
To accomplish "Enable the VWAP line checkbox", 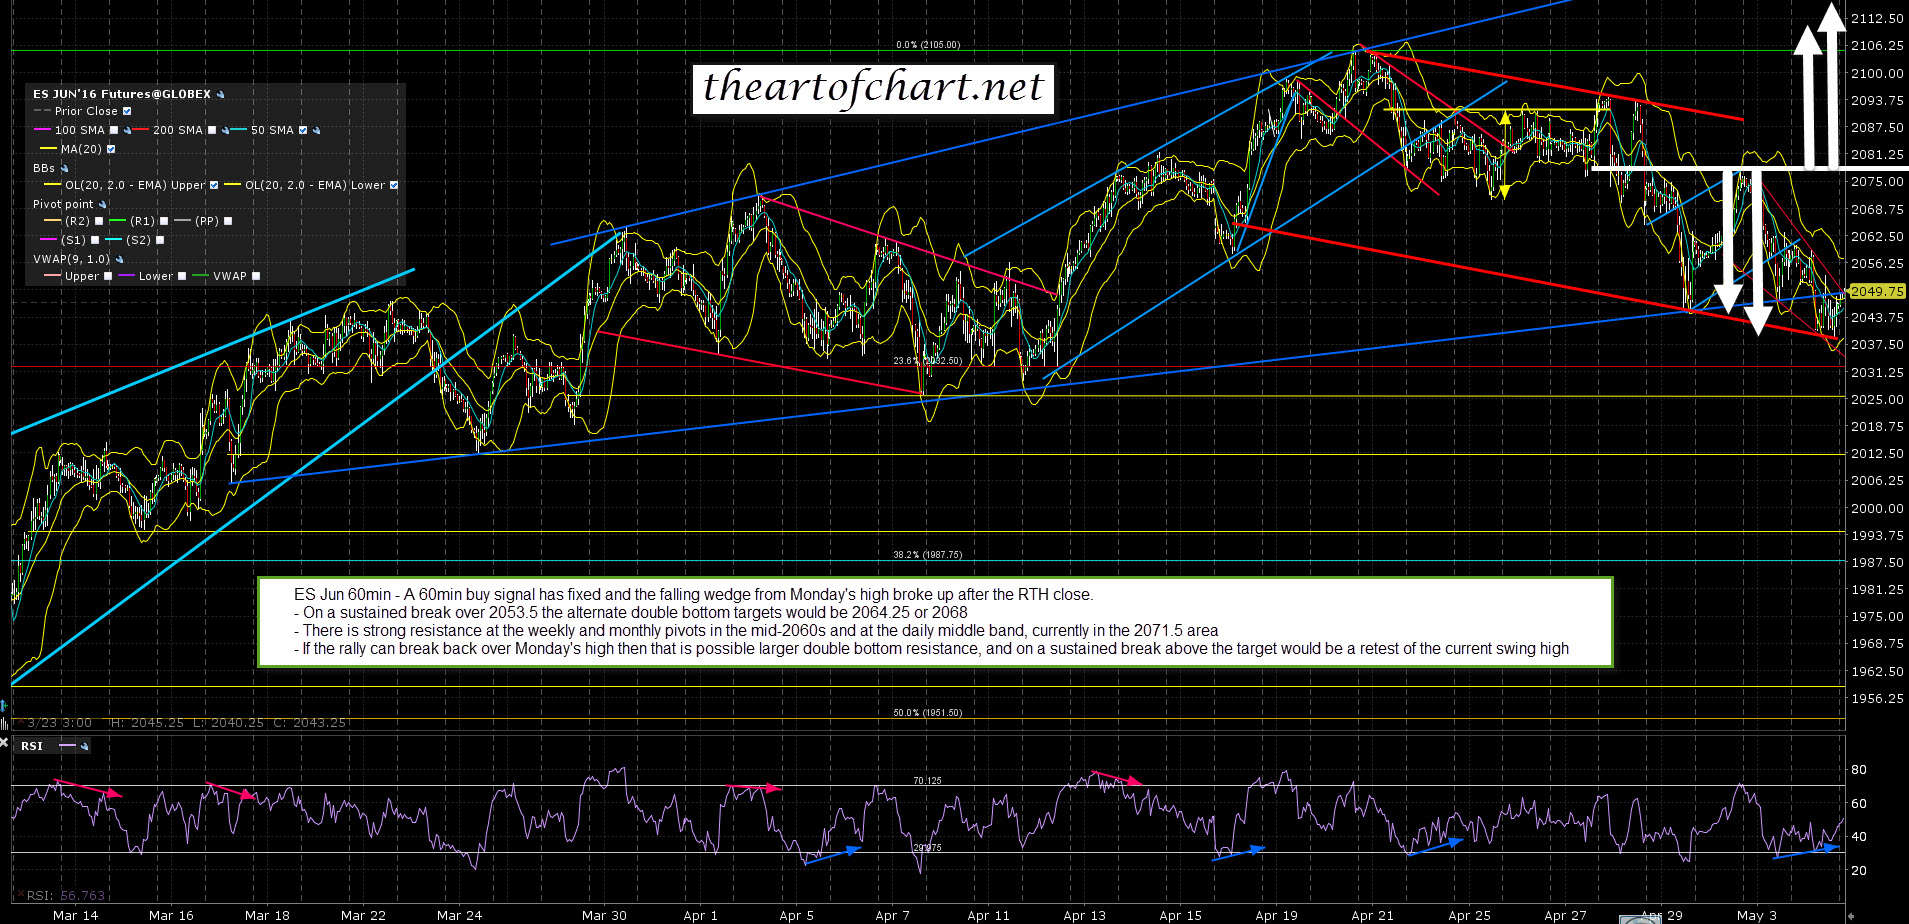I will coord(256,276).
